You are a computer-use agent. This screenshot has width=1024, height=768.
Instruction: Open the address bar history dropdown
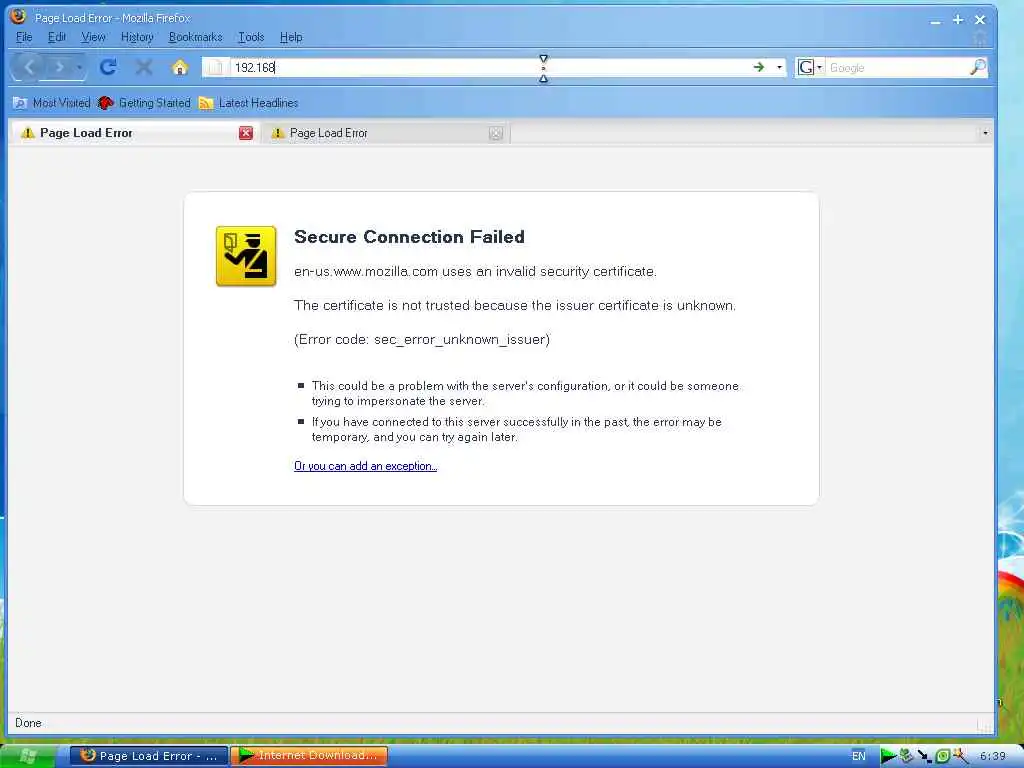click(779, 67)
